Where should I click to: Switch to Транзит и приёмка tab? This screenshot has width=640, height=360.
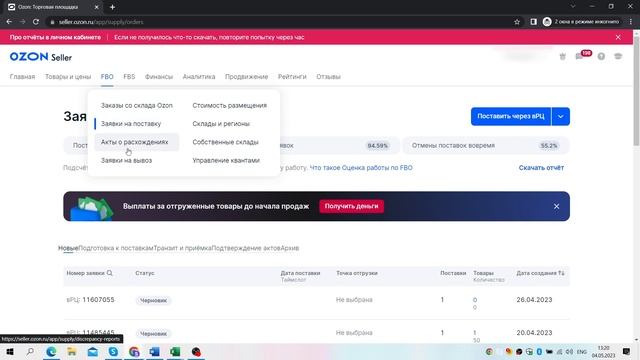tap(182, 248)
